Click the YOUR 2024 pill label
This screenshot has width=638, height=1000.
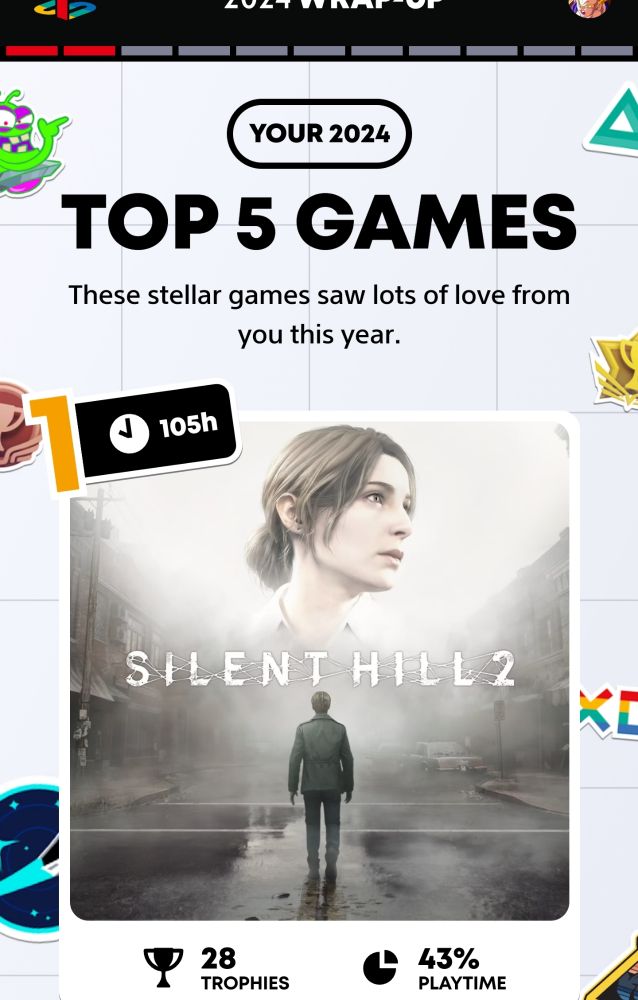319,134
